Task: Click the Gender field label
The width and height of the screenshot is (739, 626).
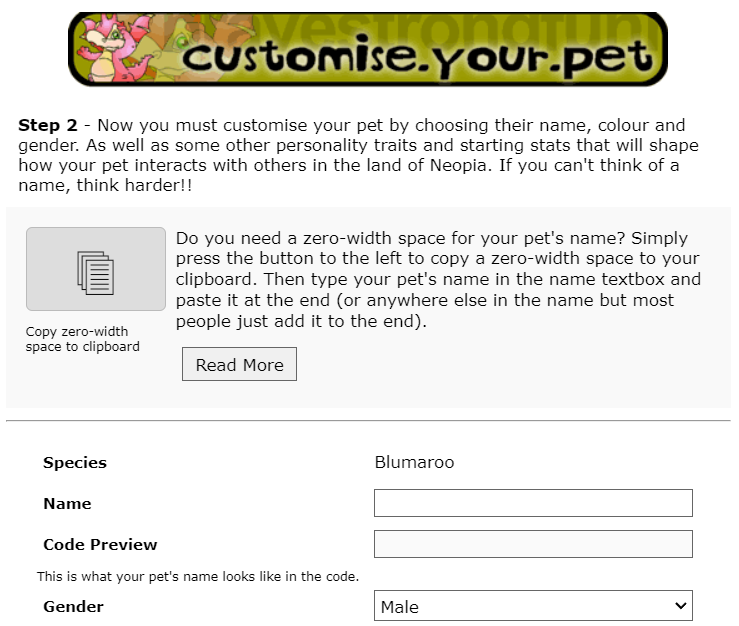Action: click(x=73, y=607)
